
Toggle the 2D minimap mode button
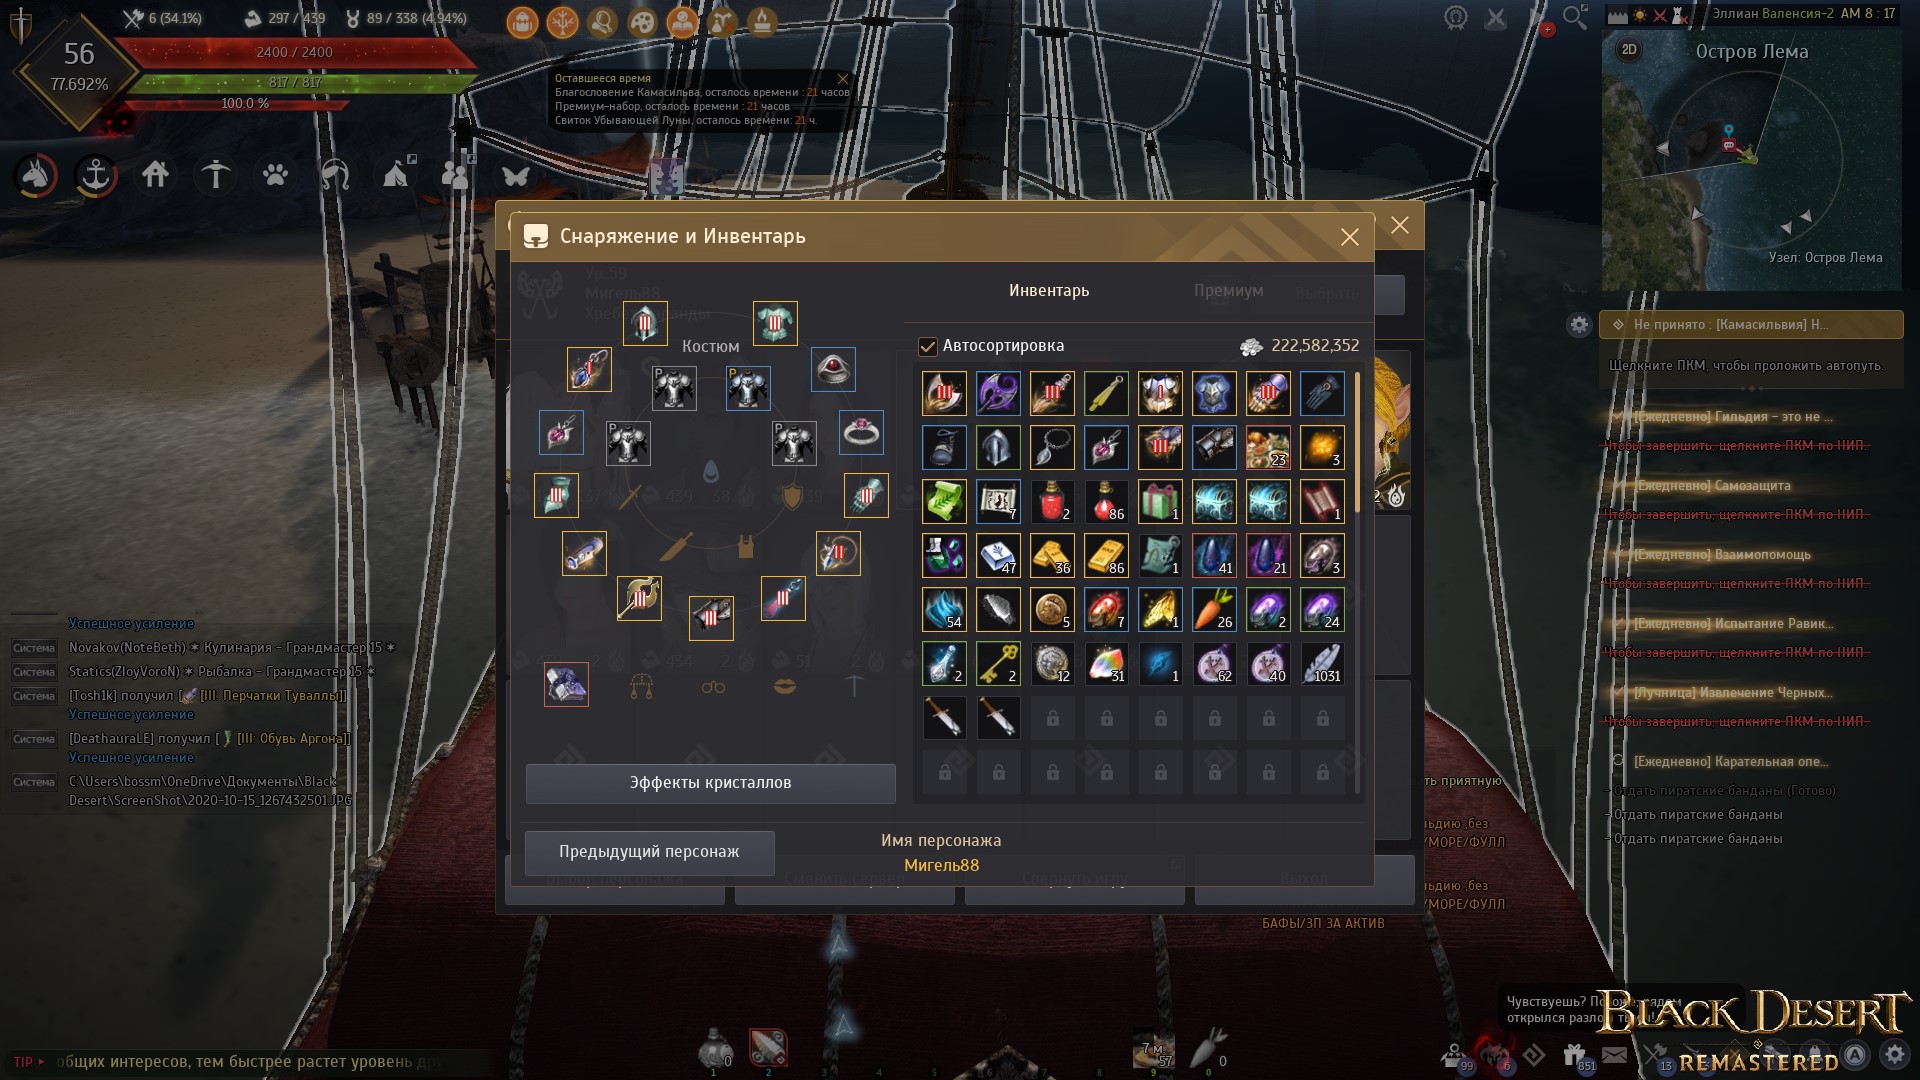(x=1629, y=50)
